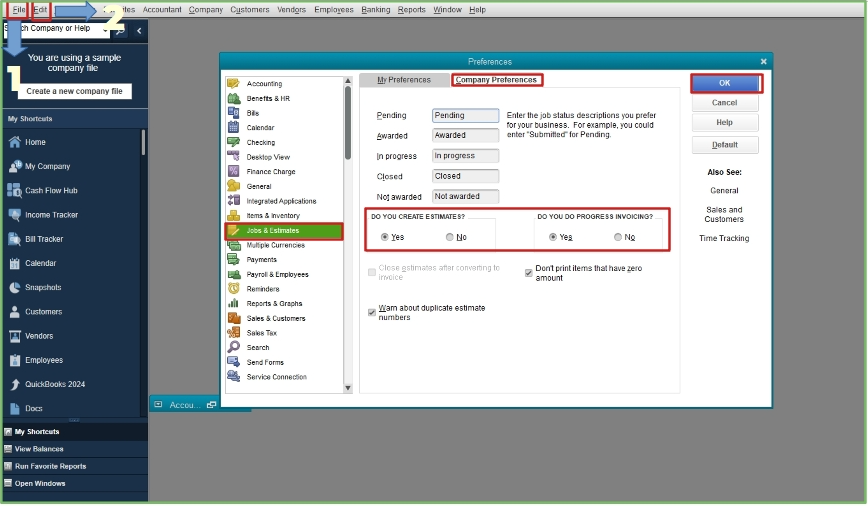This screenshot has width=868, height=506.
Task: Click the Not awarded text field
Action: click(x=465, y=196)
